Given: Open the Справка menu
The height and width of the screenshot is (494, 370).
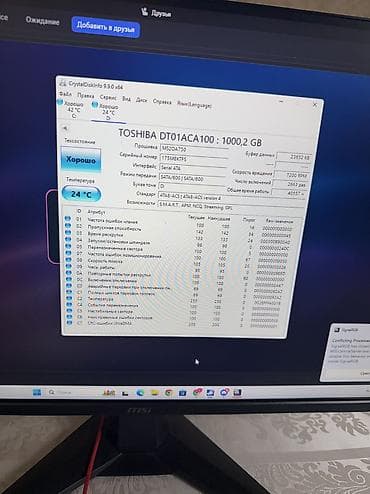Looking at the screenshot, I should click(x=162, y=102).
